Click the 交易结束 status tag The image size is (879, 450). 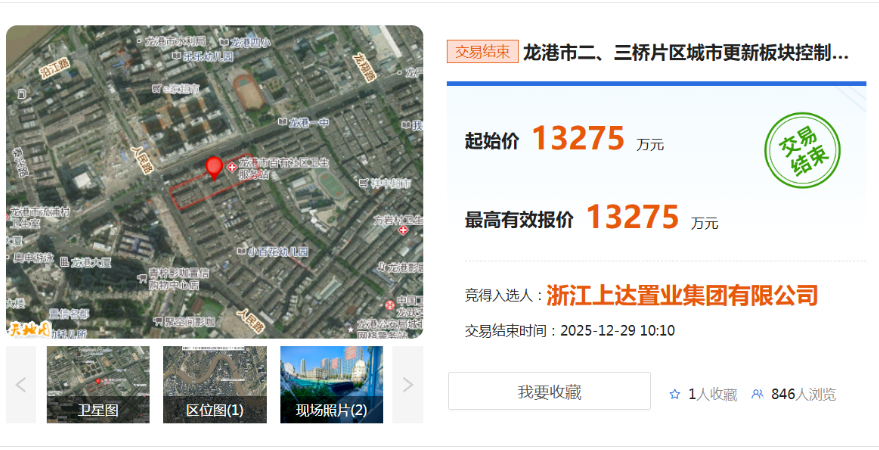482,52
